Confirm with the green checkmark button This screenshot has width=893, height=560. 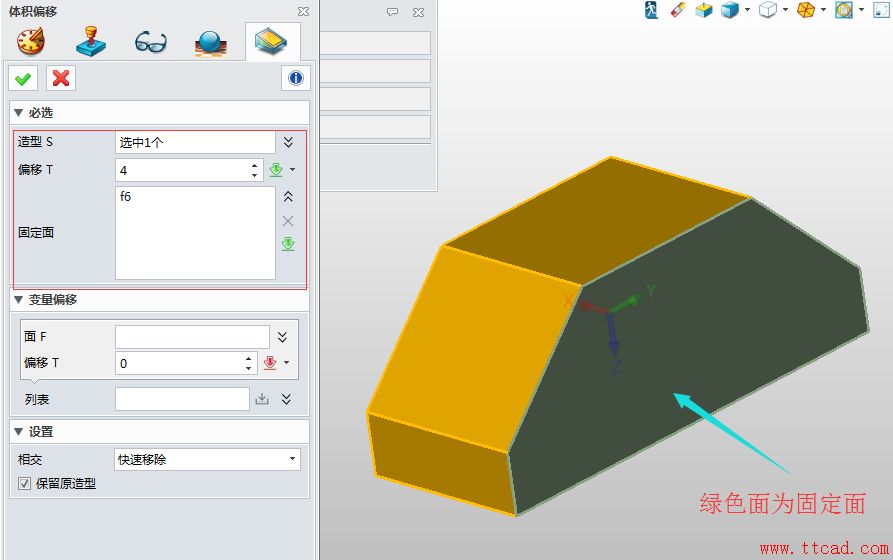pos(23,79)
